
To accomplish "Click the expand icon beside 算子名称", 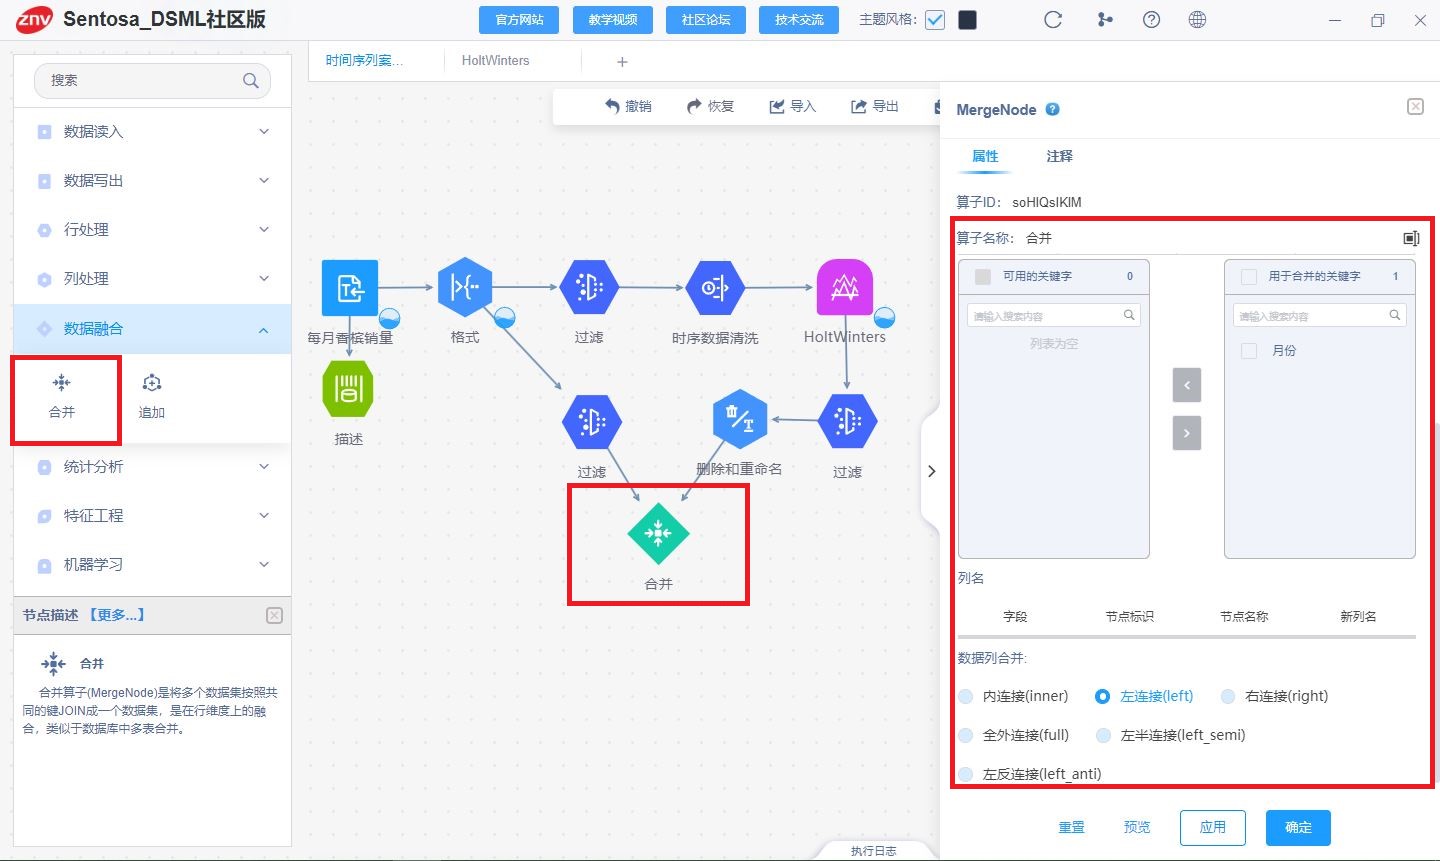I will [x=1411, y=238].
